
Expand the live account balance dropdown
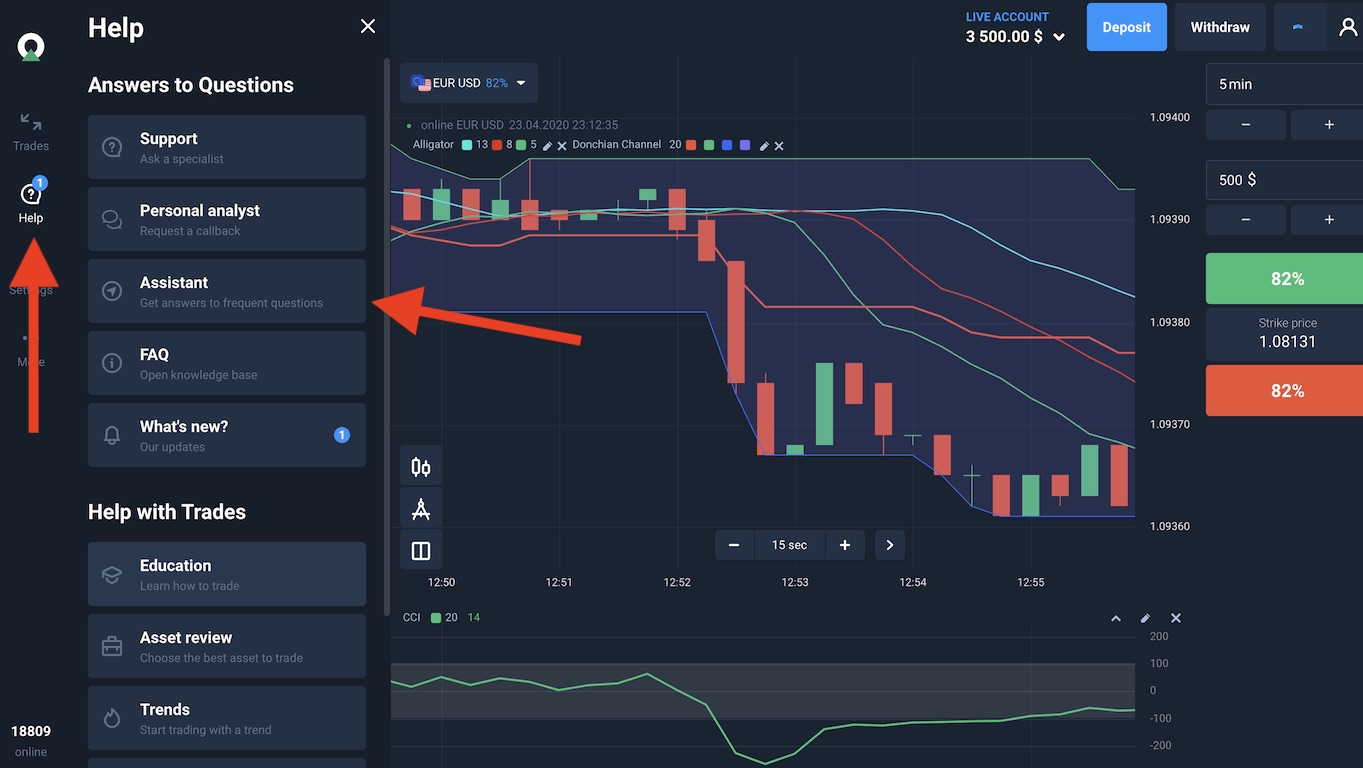point(1059,38)
